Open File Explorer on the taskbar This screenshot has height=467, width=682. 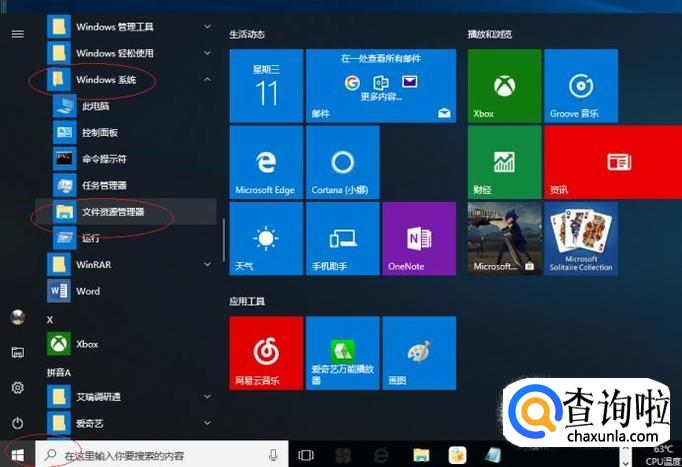coord(421,455)
